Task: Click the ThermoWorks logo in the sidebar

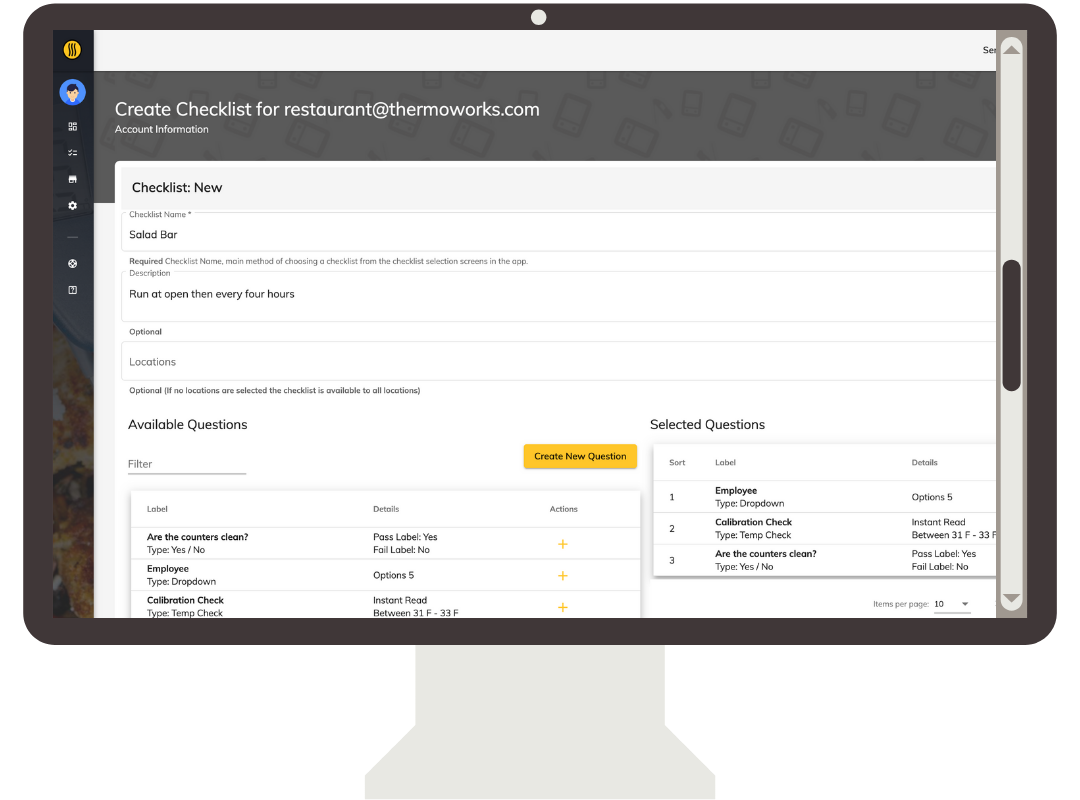Action: [x=72, y=50]
